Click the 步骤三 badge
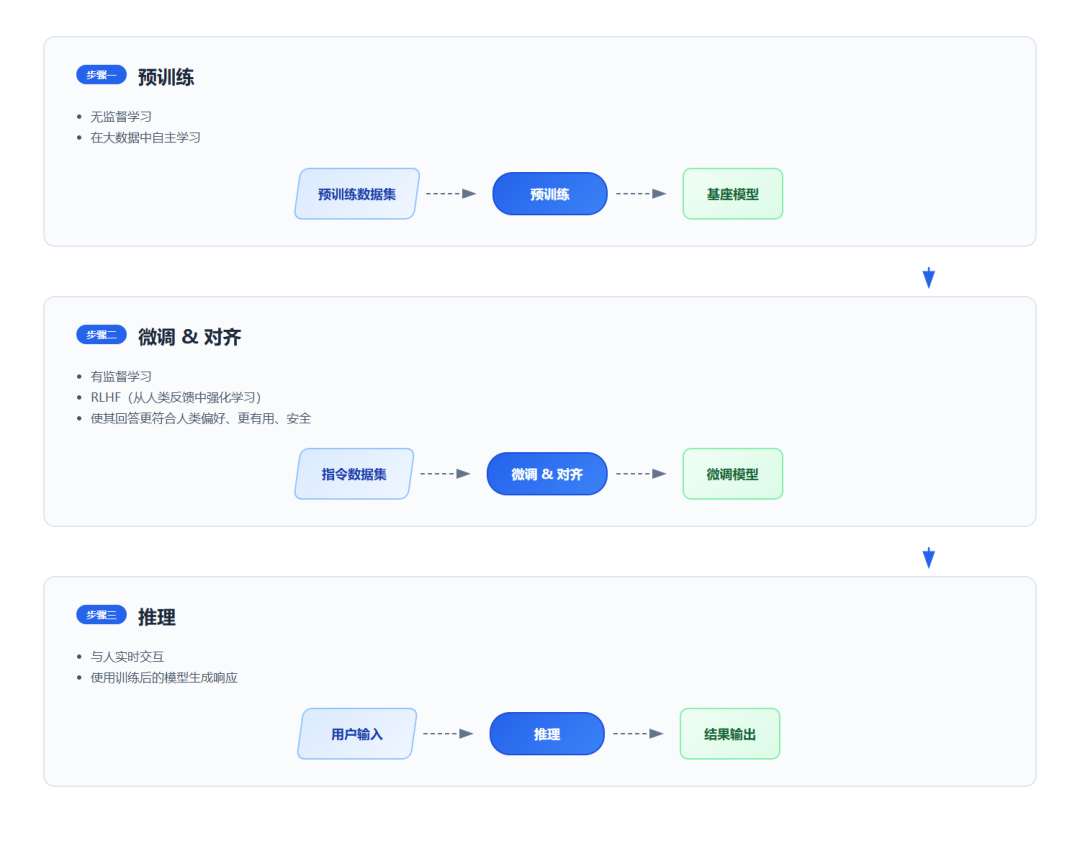Viewport: 1080px width, 864px height. click(x=101, y=615)
